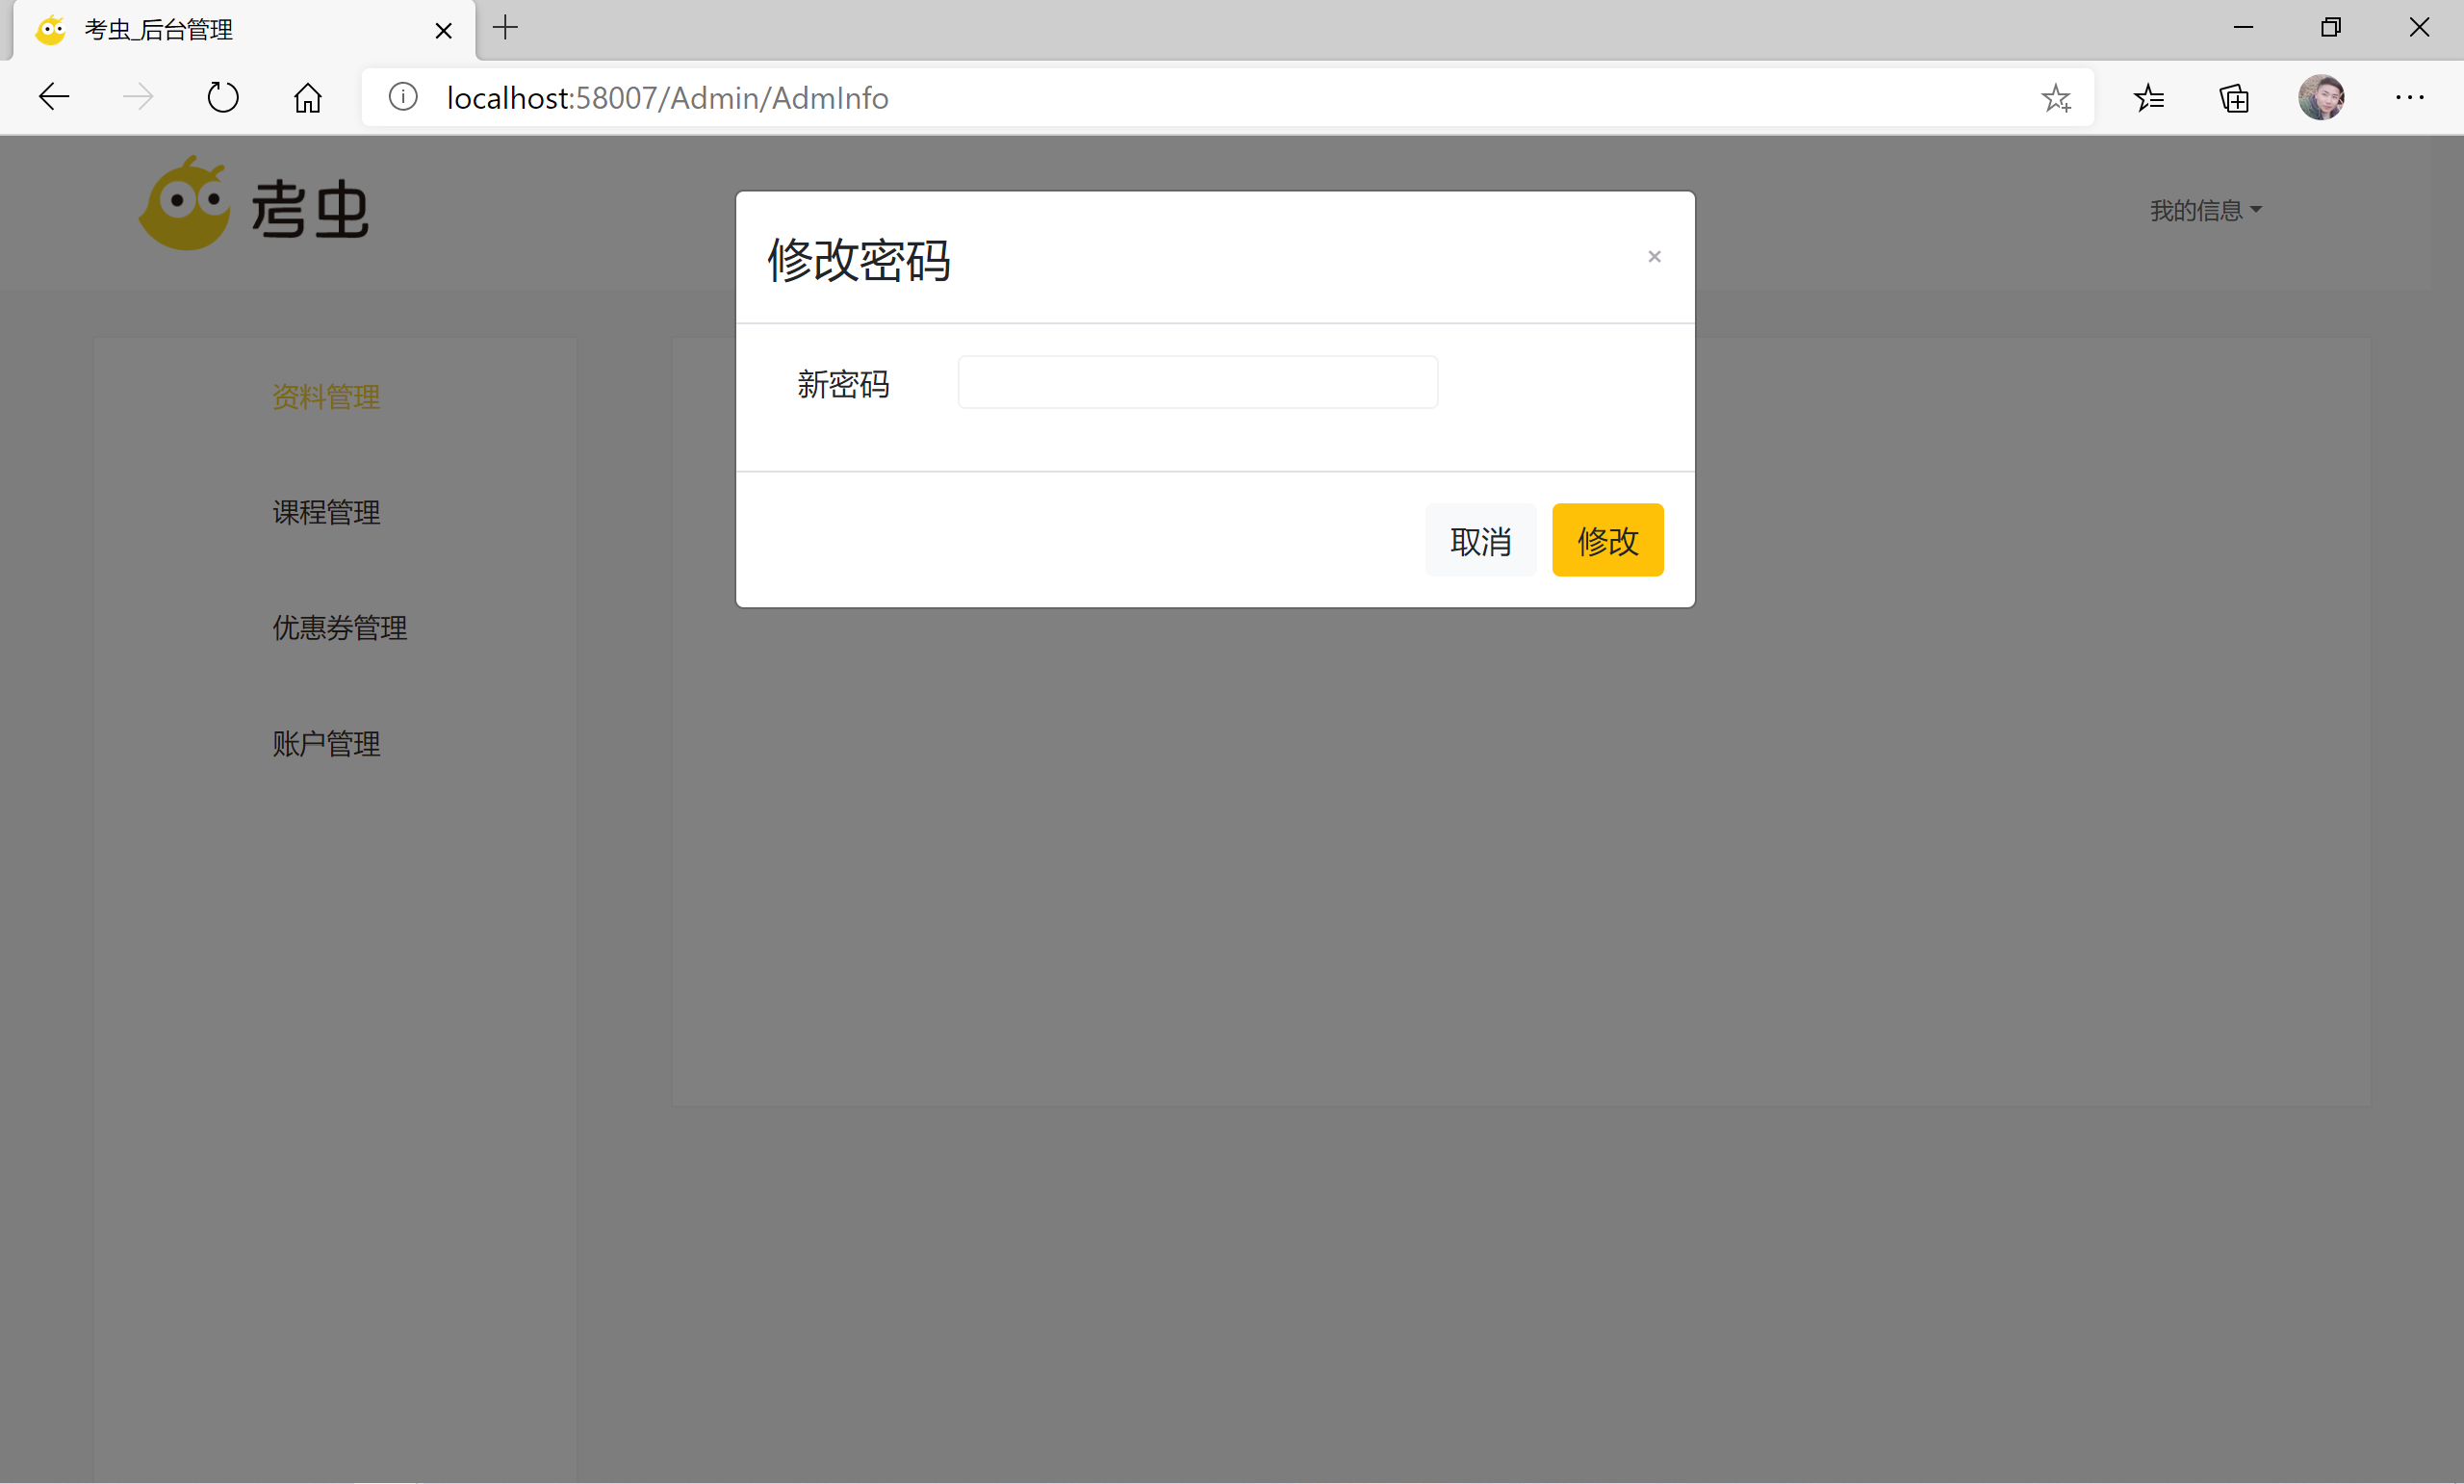Select 资料管理 in the sidebar
Image resolution: width=2464 pixels, height=1484 pixels.
(x=326, y=397)
